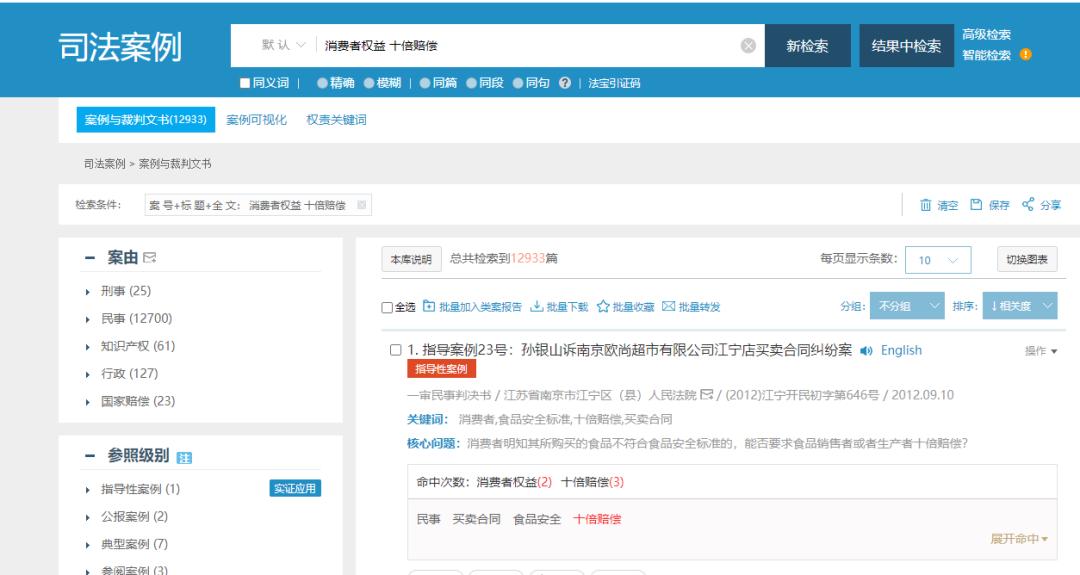Image resolution: width=1080 pixels, height=575 pixels.
Task: Click the 司法案例 breadcrumb link
Action: [x=105, y=164]
